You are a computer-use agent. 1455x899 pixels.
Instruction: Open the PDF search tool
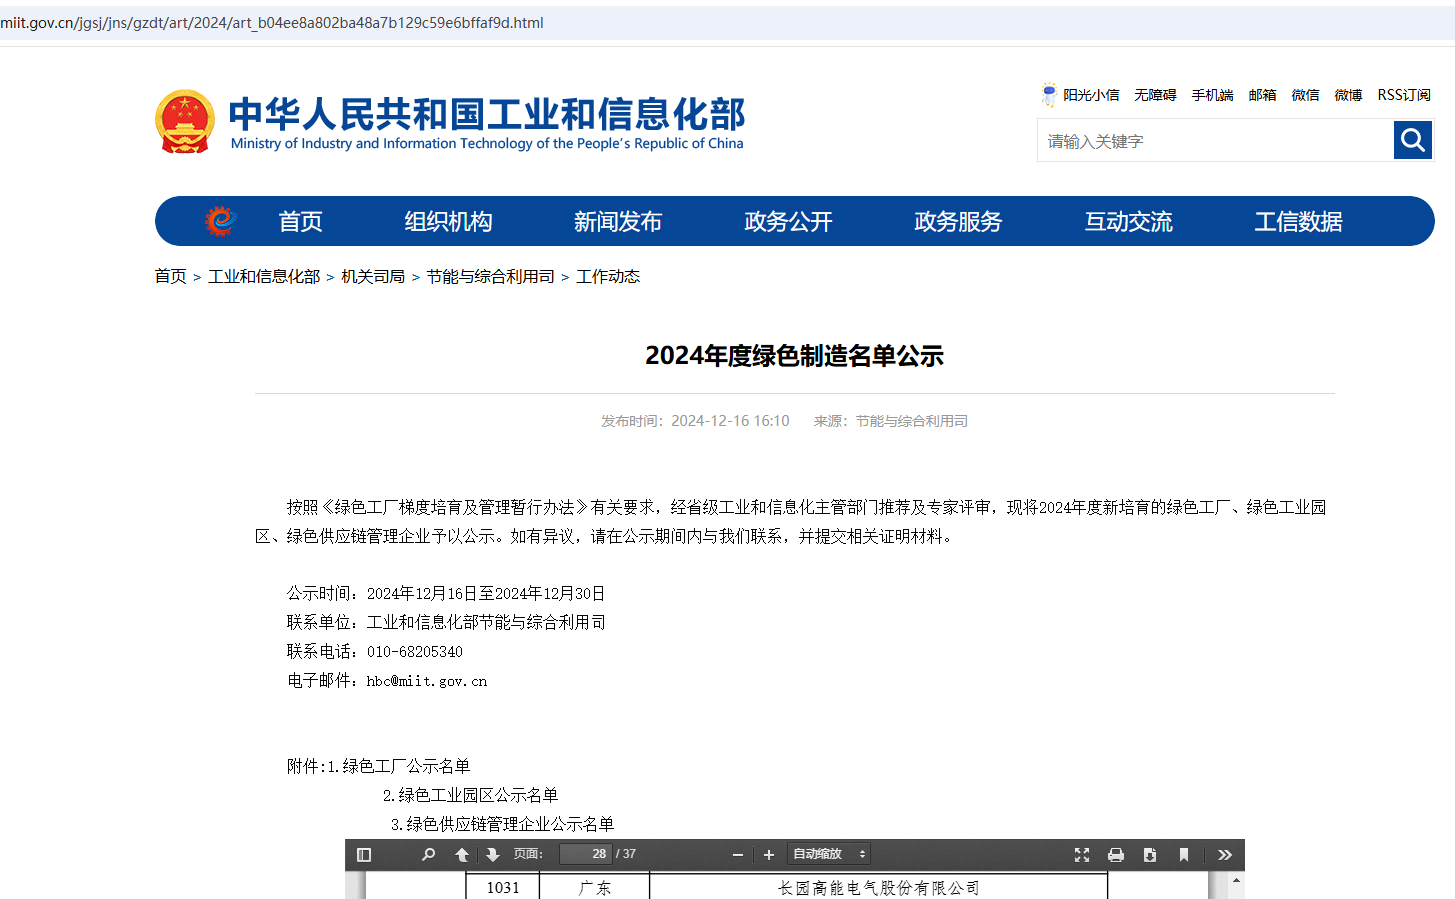[428, 854]
